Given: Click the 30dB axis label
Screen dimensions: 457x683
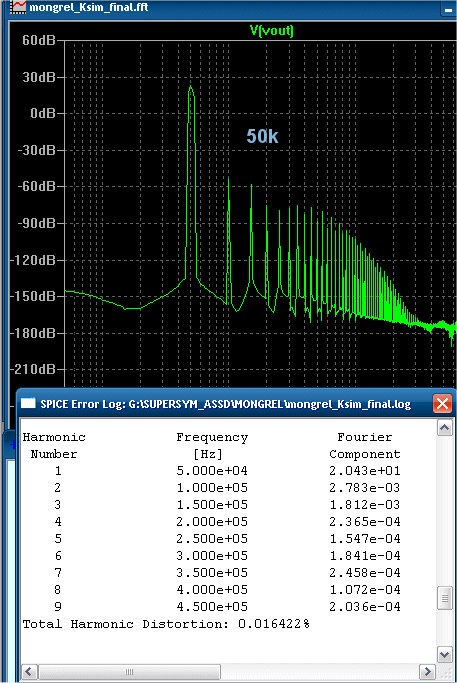Looking at the screenshot, I should (x=39, y=77).
